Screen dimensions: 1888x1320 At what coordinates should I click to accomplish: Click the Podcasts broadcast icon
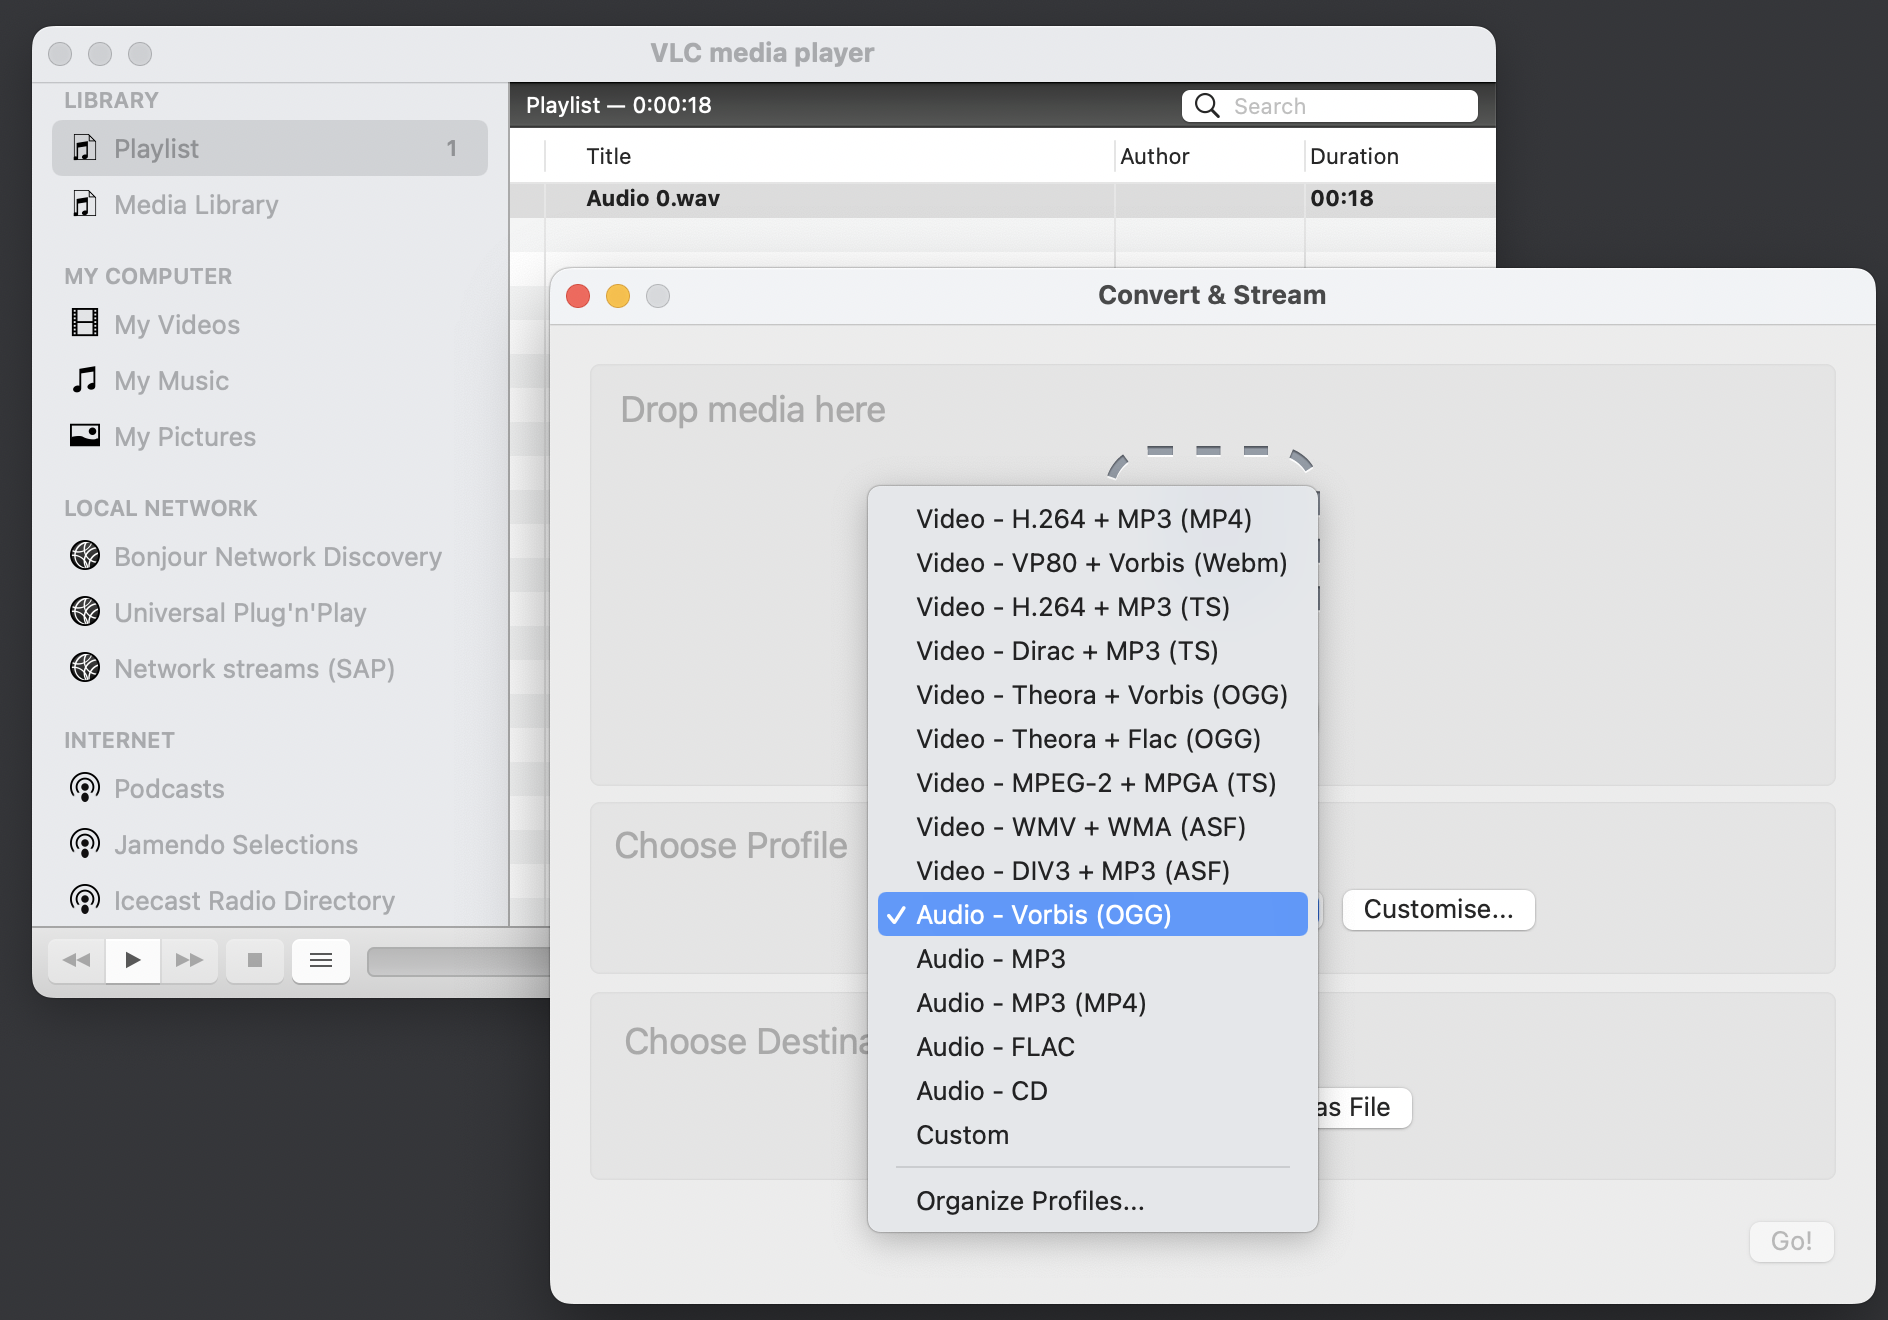coord(85,788)
